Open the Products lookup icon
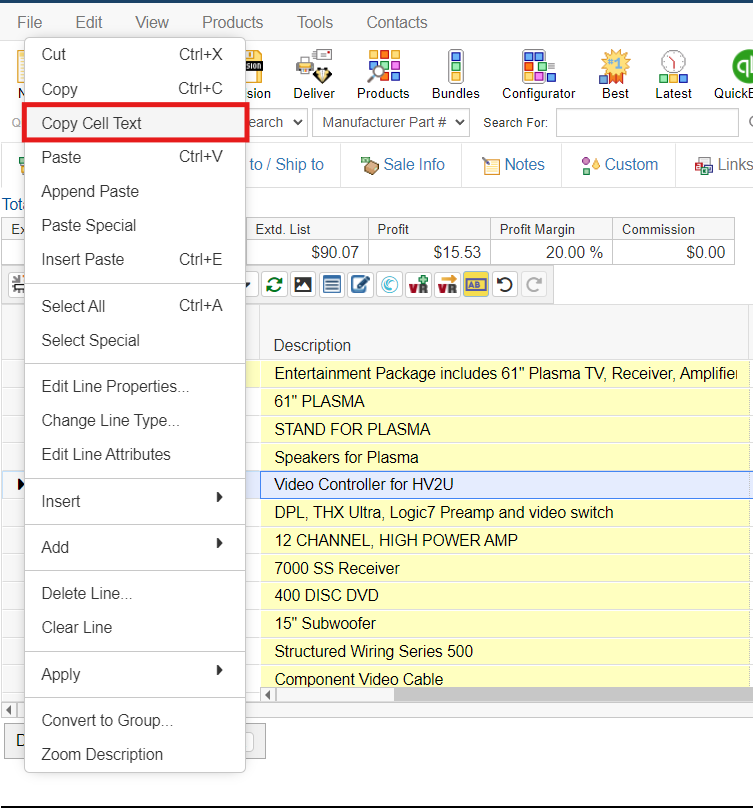 383,75
